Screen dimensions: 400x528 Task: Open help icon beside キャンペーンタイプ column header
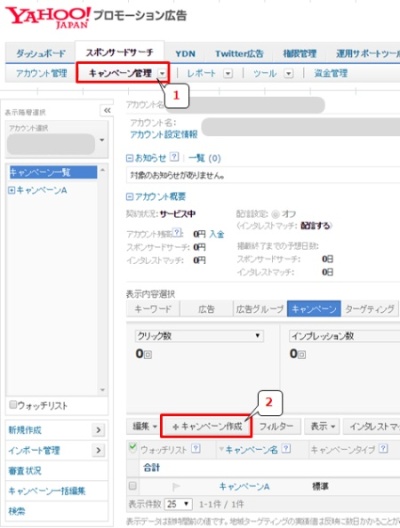[x=383, y=448]
